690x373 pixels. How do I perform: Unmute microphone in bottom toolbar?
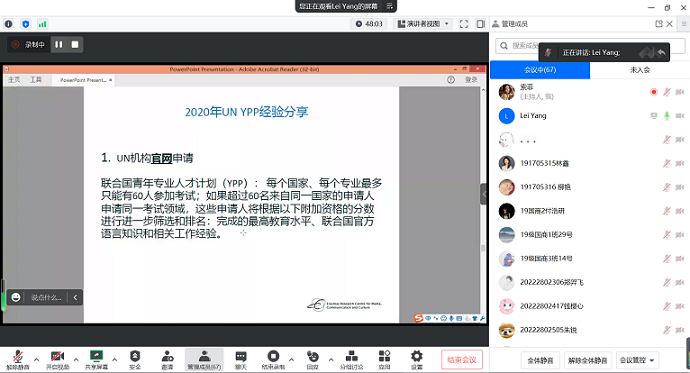18,359
